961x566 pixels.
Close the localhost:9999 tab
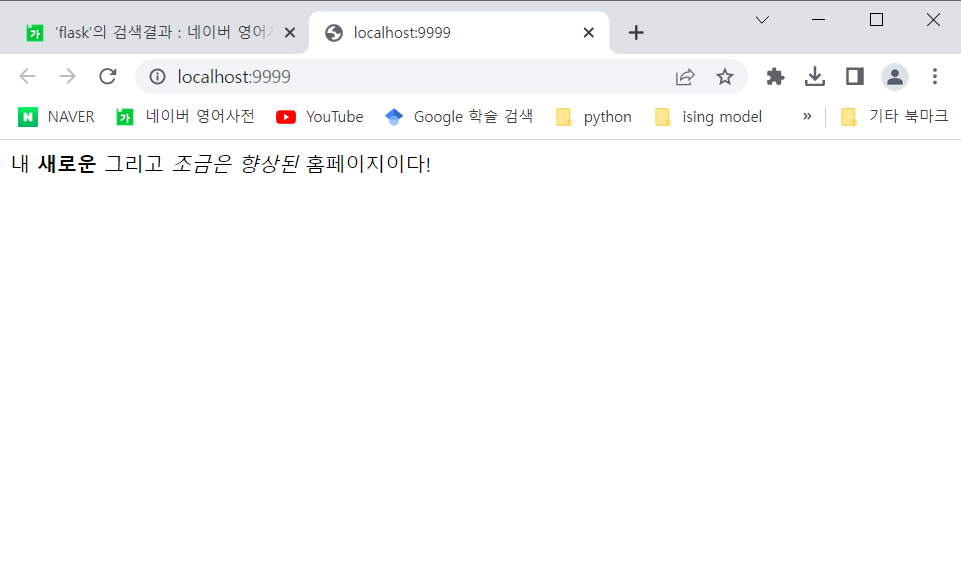click(588, 32)
